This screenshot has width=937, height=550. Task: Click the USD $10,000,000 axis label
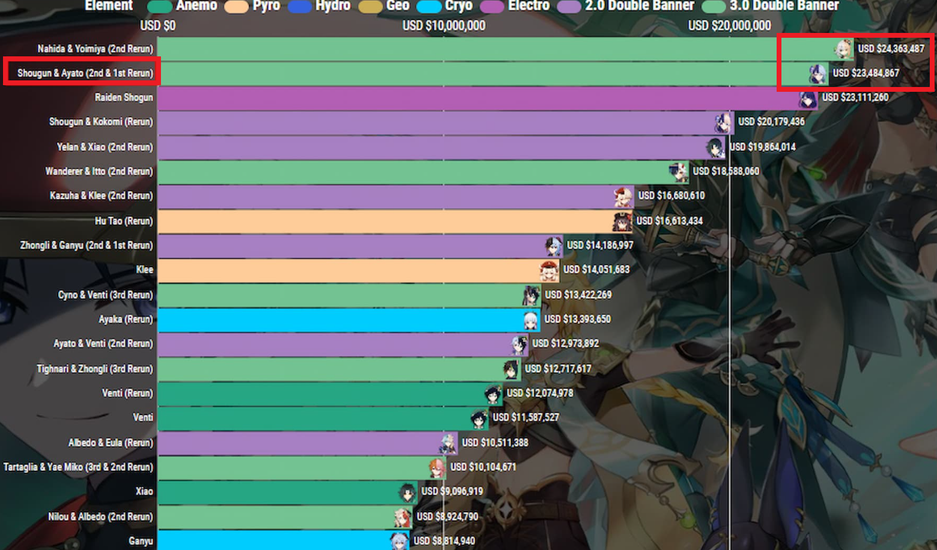tap(443, 26)
